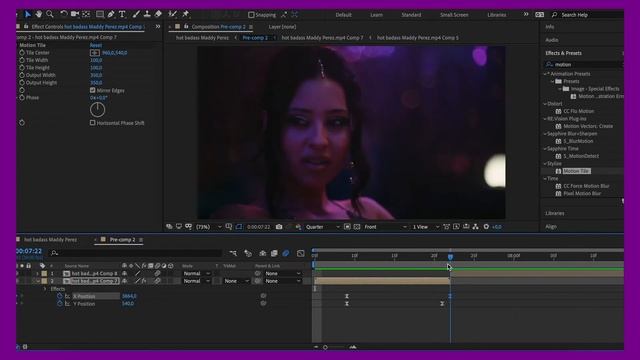640x360 pixels.
Task: Toggle Output Width stopwatch
Action: point(22,75)
